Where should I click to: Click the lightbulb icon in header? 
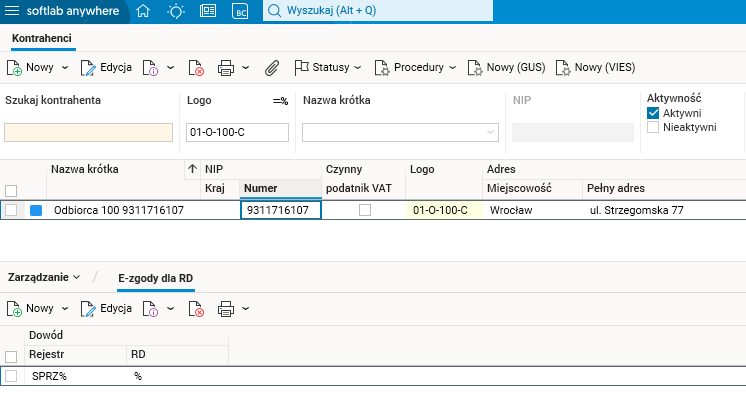pos(176,12)
